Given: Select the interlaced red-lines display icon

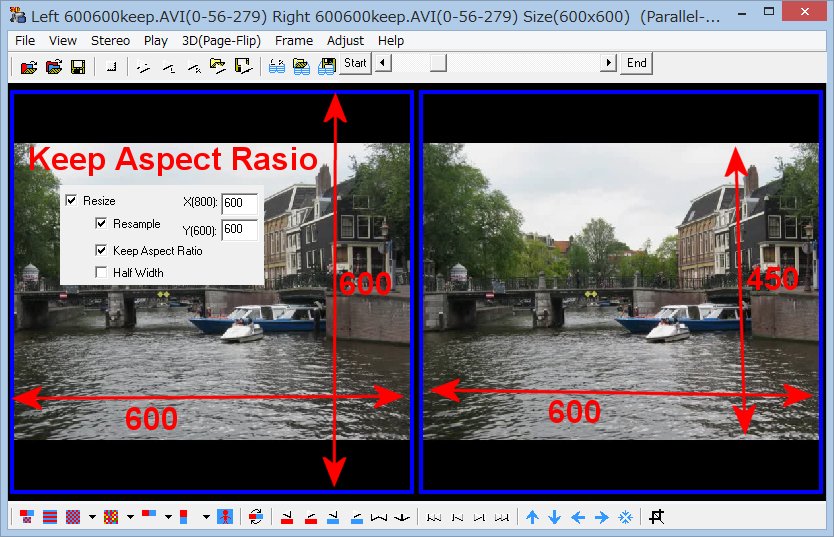Looking at the screenshot, I should click(50, 516).
